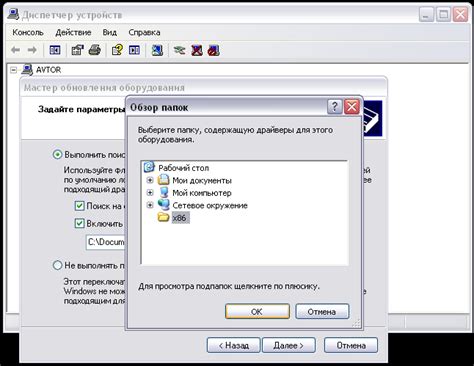Click Отмена in the Обзор папок dialog
This screenshot has width=474, height=366.
point(322,311)
